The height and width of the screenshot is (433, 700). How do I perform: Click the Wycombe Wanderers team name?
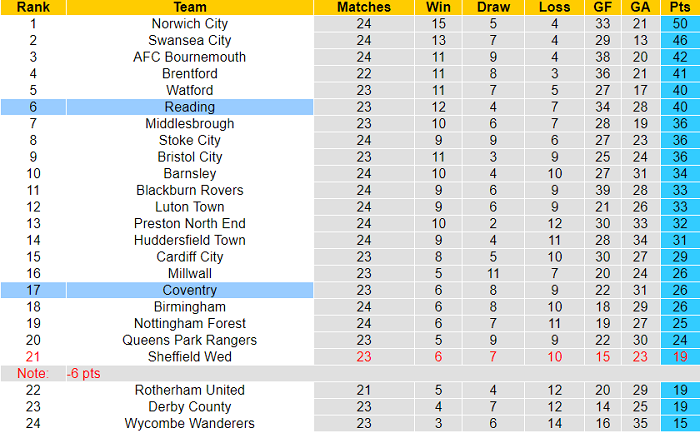click(x=189, y=423)
